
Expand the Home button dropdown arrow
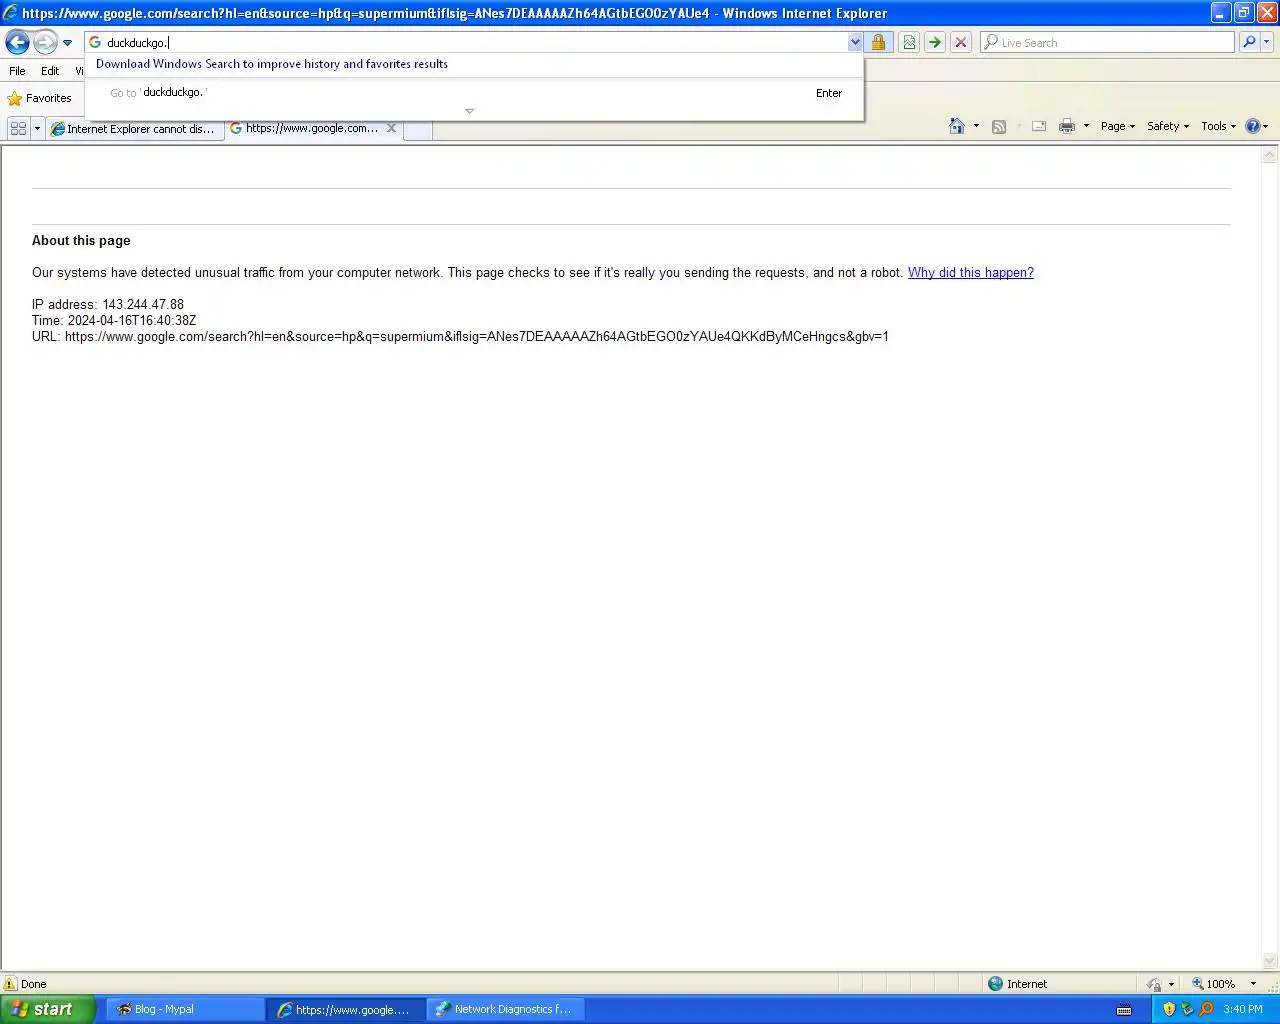(976, 126)
